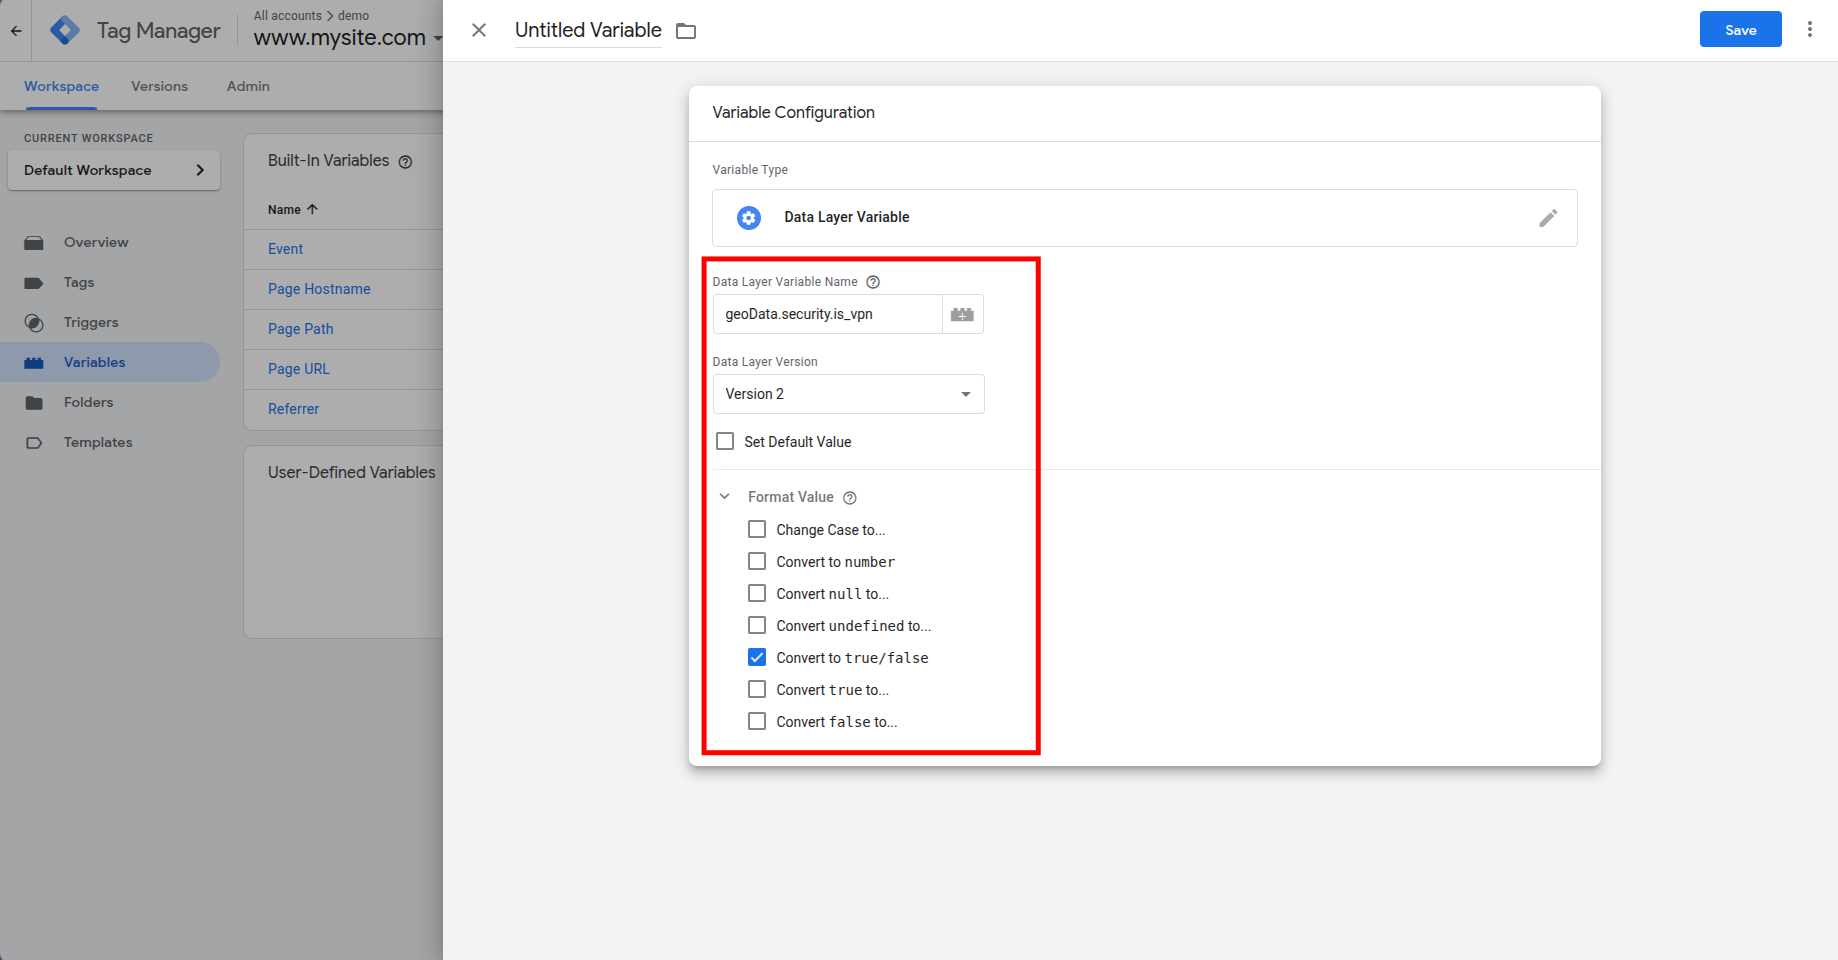Image resolution: width=1838 pixels, height=960 pixels.
Task: Switch to the Versions tab
Action: [159, 86]
